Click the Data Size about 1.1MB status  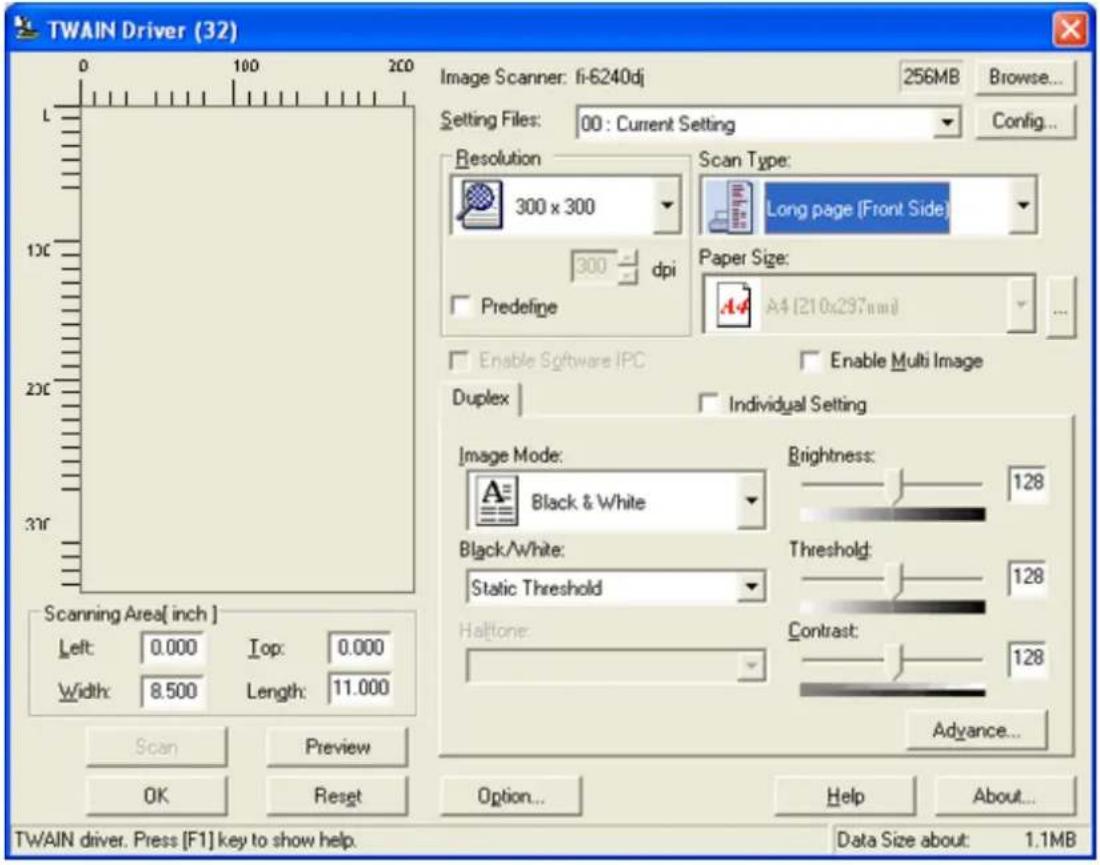click(956, 839)
